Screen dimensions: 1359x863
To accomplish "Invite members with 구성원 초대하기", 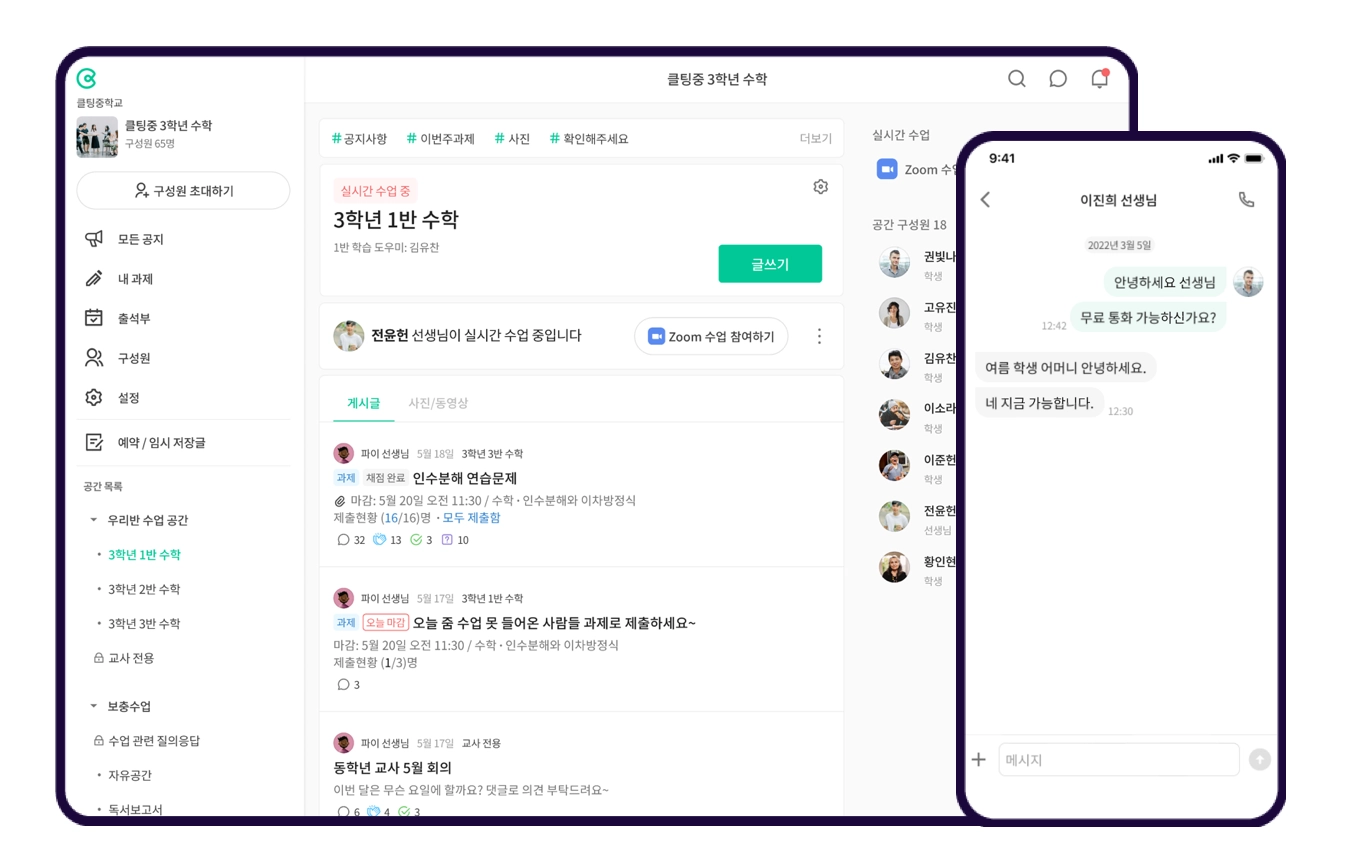I will (183, 191).
